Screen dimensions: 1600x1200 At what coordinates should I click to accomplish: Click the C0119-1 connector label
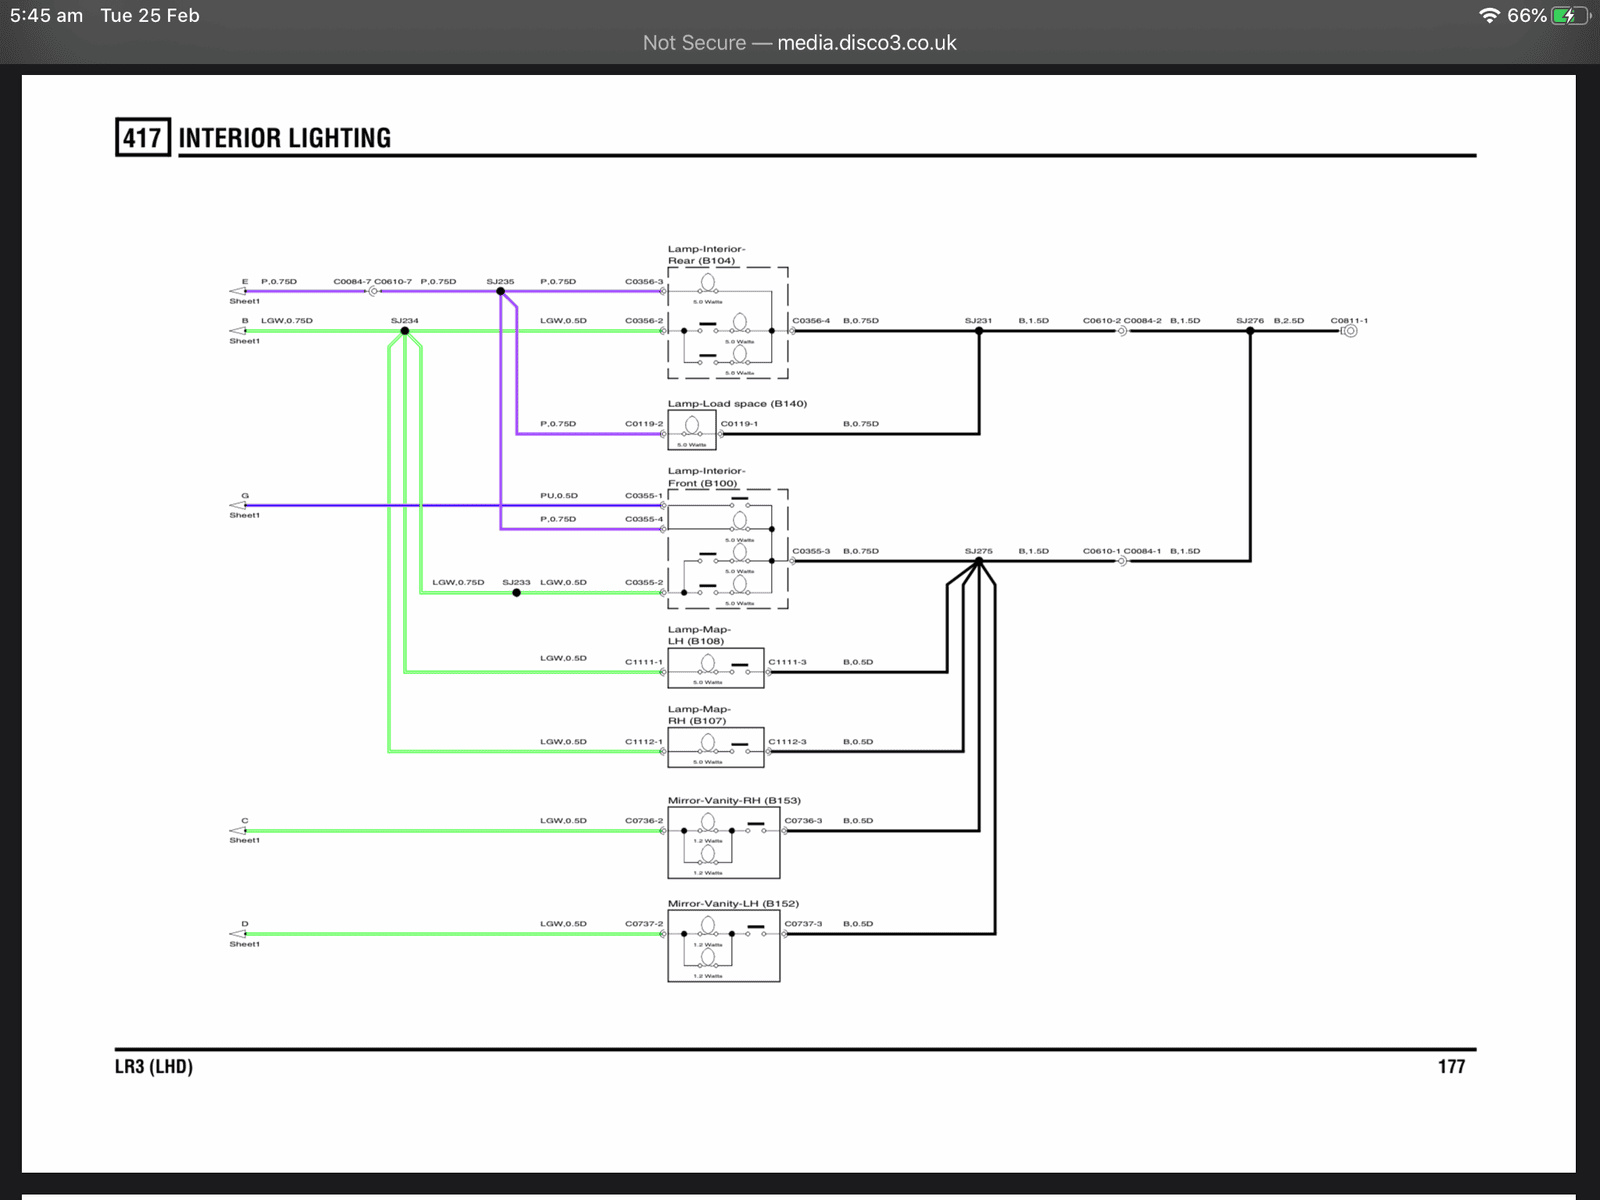(739, 424)
